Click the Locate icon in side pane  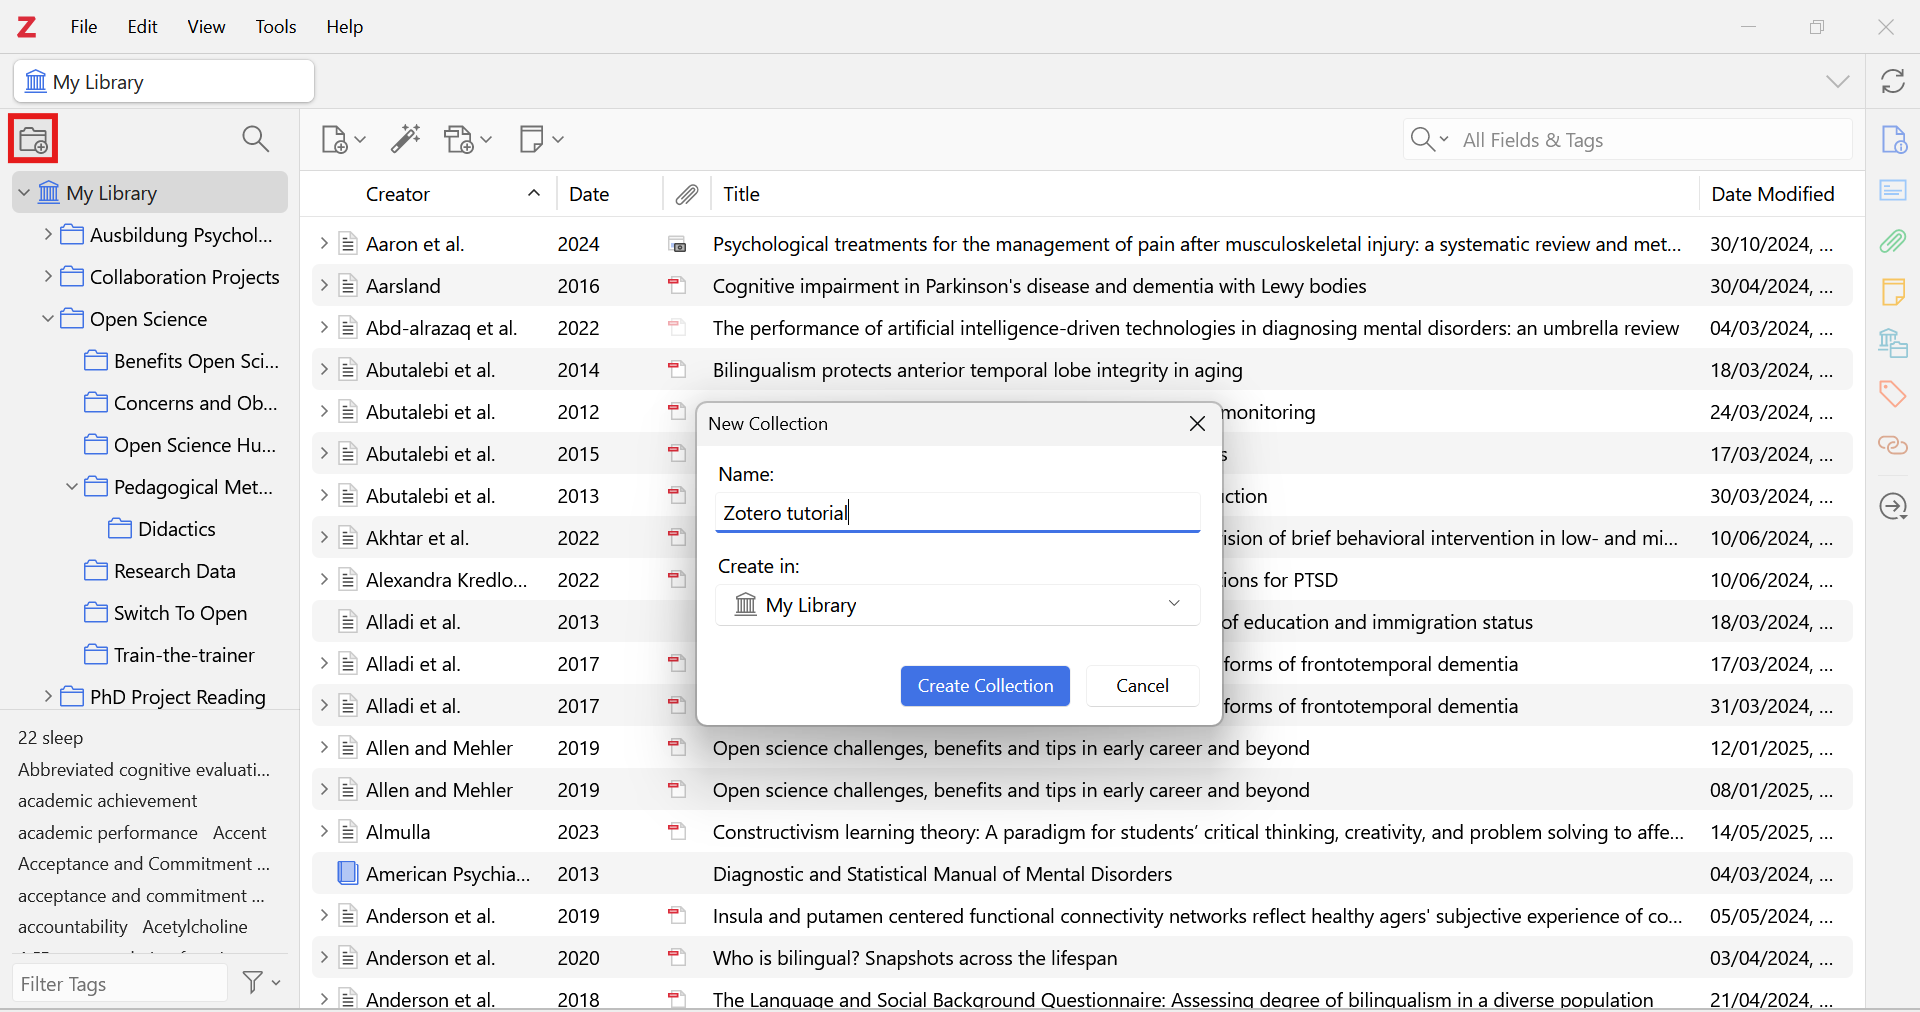(x=1893, y=507)
